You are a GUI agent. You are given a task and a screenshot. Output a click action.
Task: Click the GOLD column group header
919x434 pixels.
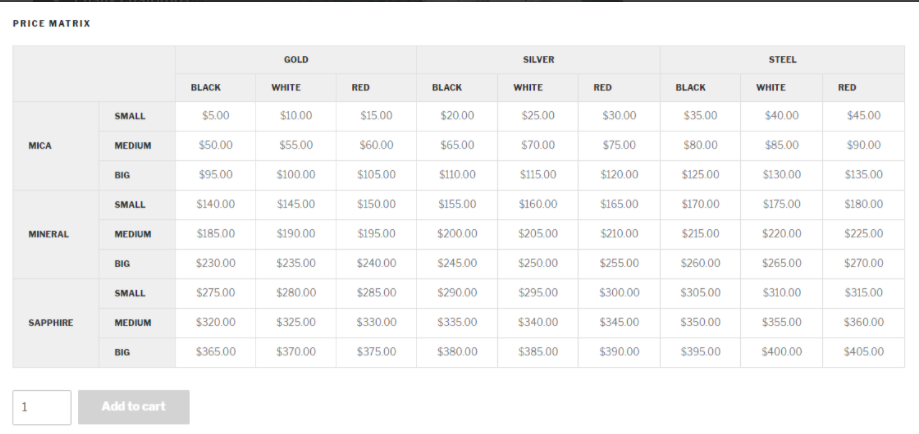pos(296,60)
